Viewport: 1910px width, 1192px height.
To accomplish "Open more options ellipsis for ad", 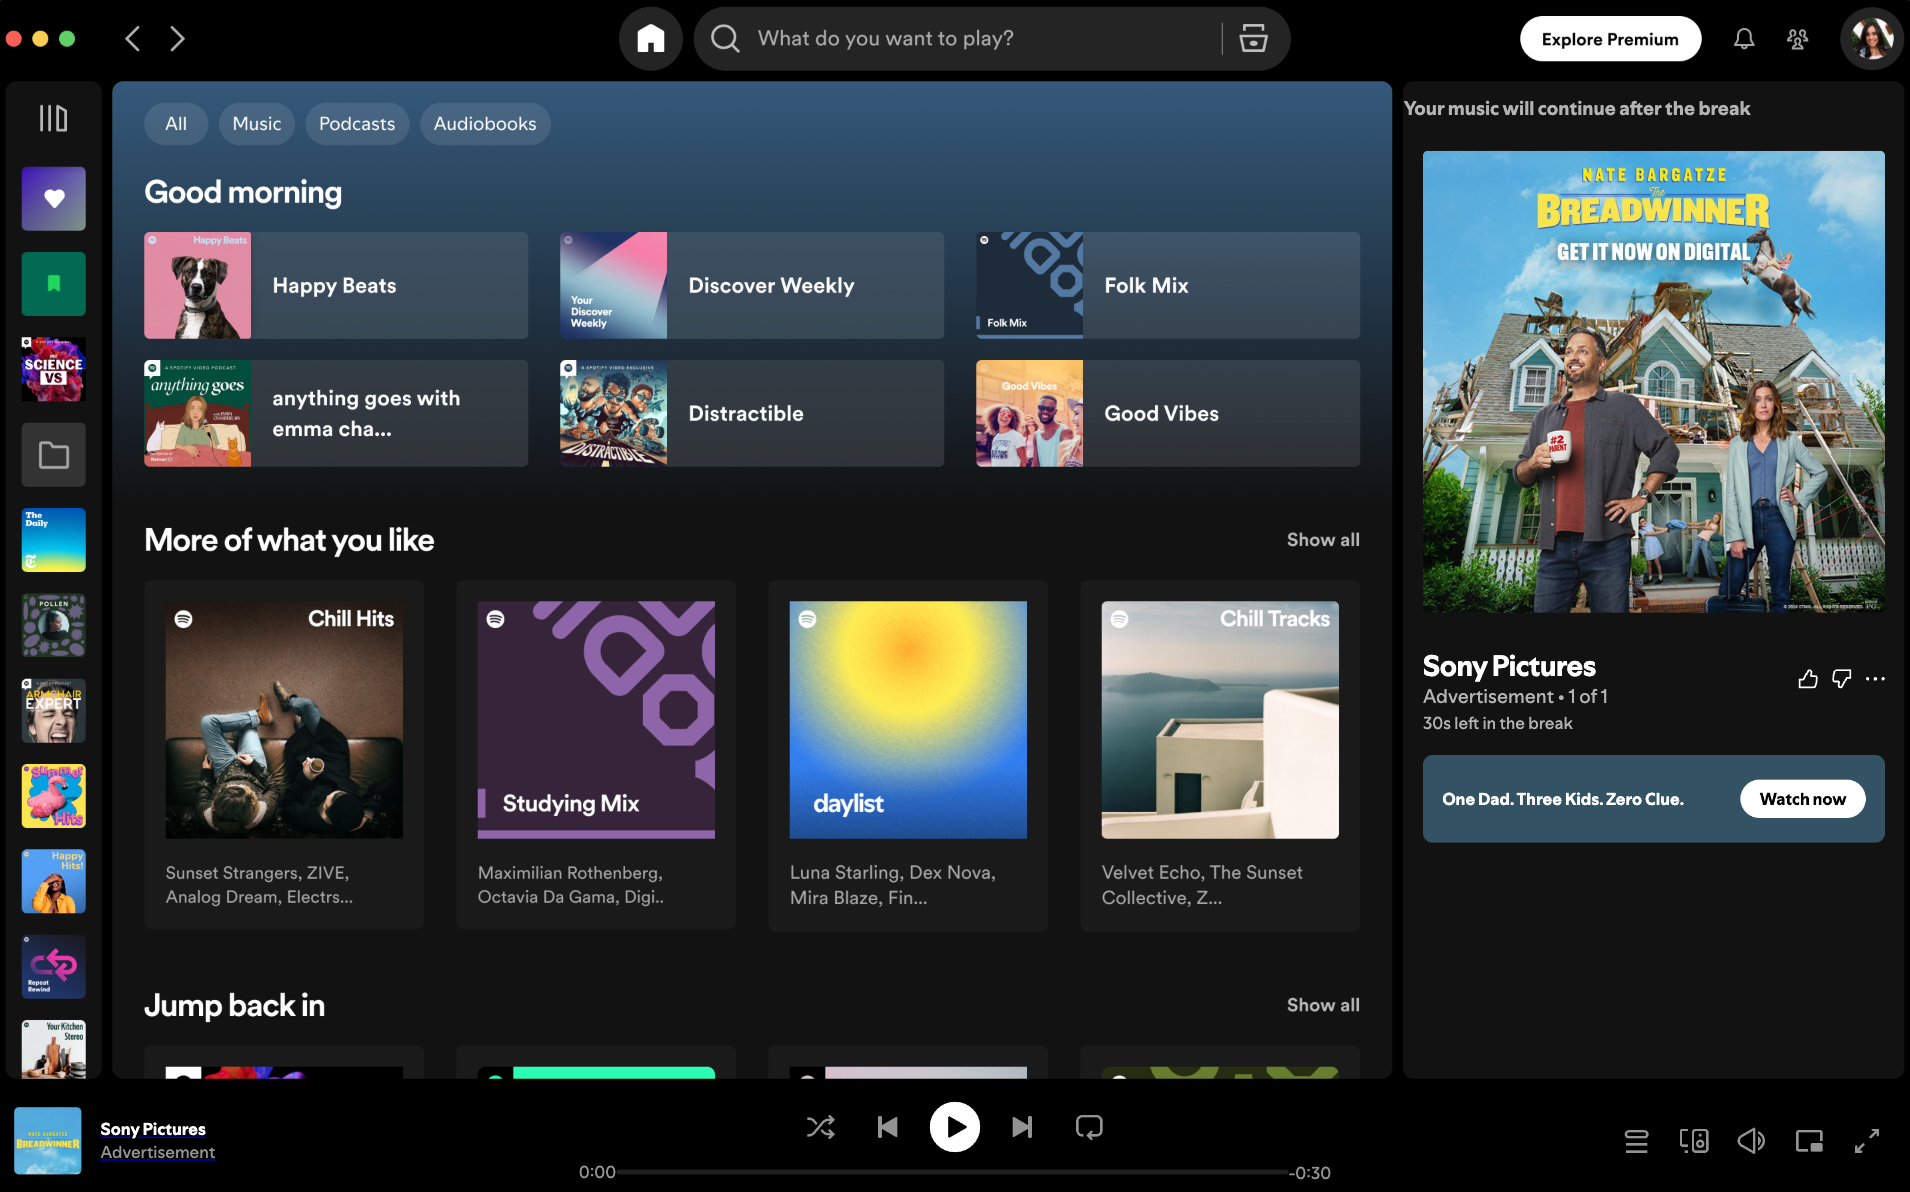I will [x=1875, y=680].
